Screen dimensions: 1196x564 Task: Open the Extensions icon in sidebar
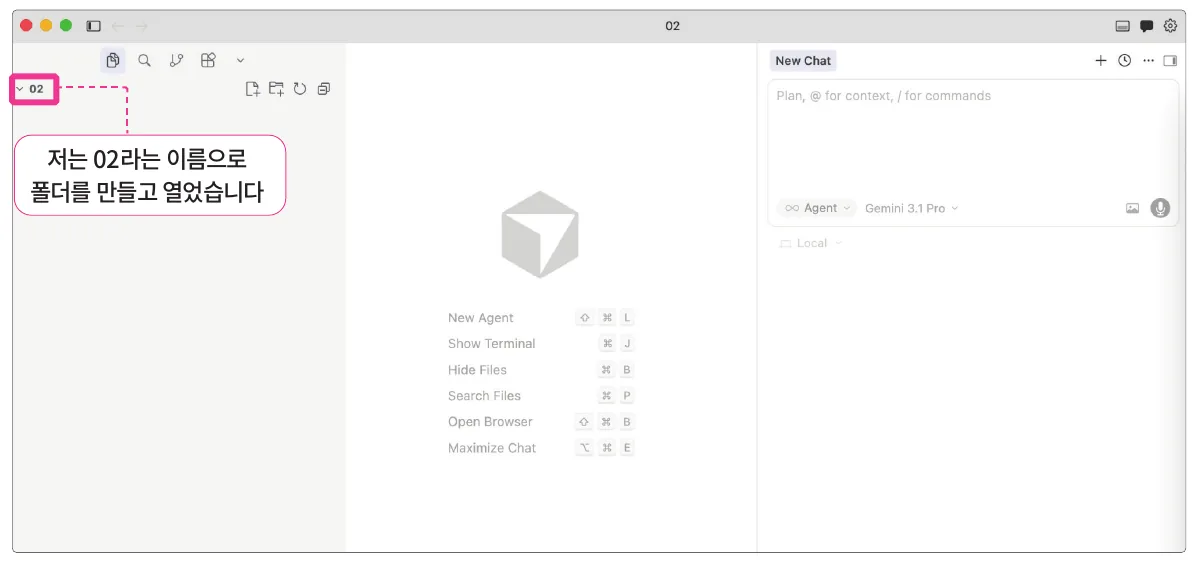point(208,60)
